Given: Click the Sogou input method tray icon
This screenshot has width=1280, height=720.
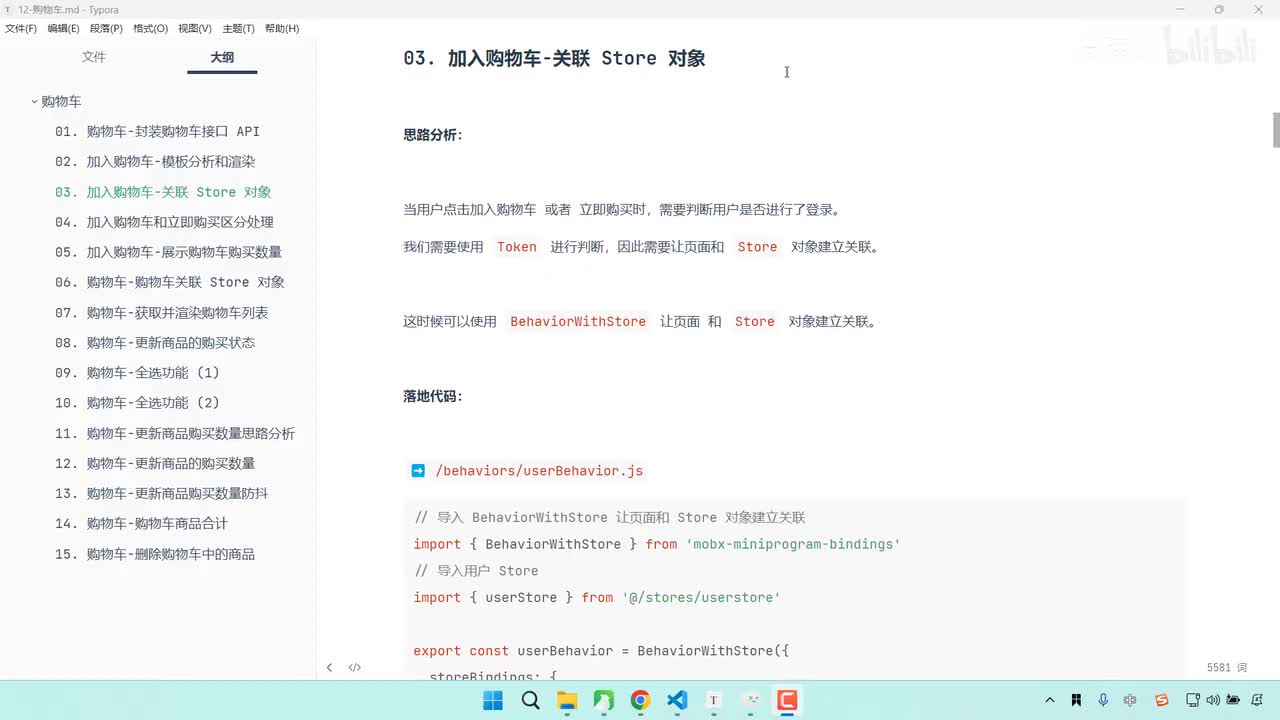Looking at the screenshot, I should pos(1162,701).
